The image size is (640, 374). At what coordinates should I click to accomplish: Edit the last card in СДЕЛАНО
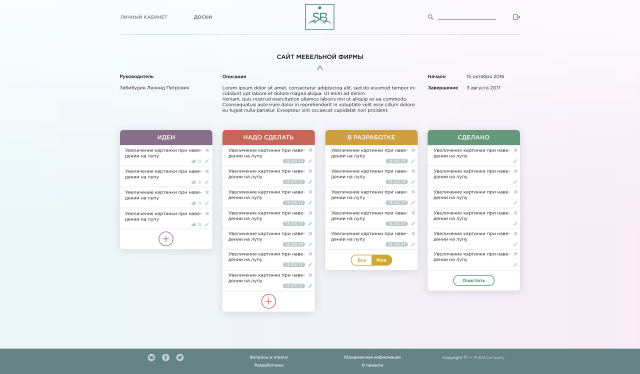[x=516, y=265]
